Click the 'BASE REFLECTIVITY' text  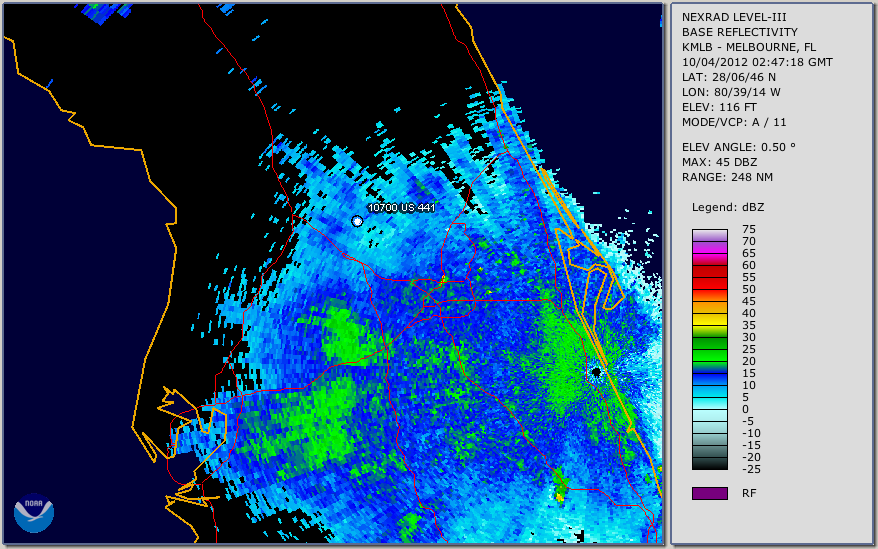739,32
